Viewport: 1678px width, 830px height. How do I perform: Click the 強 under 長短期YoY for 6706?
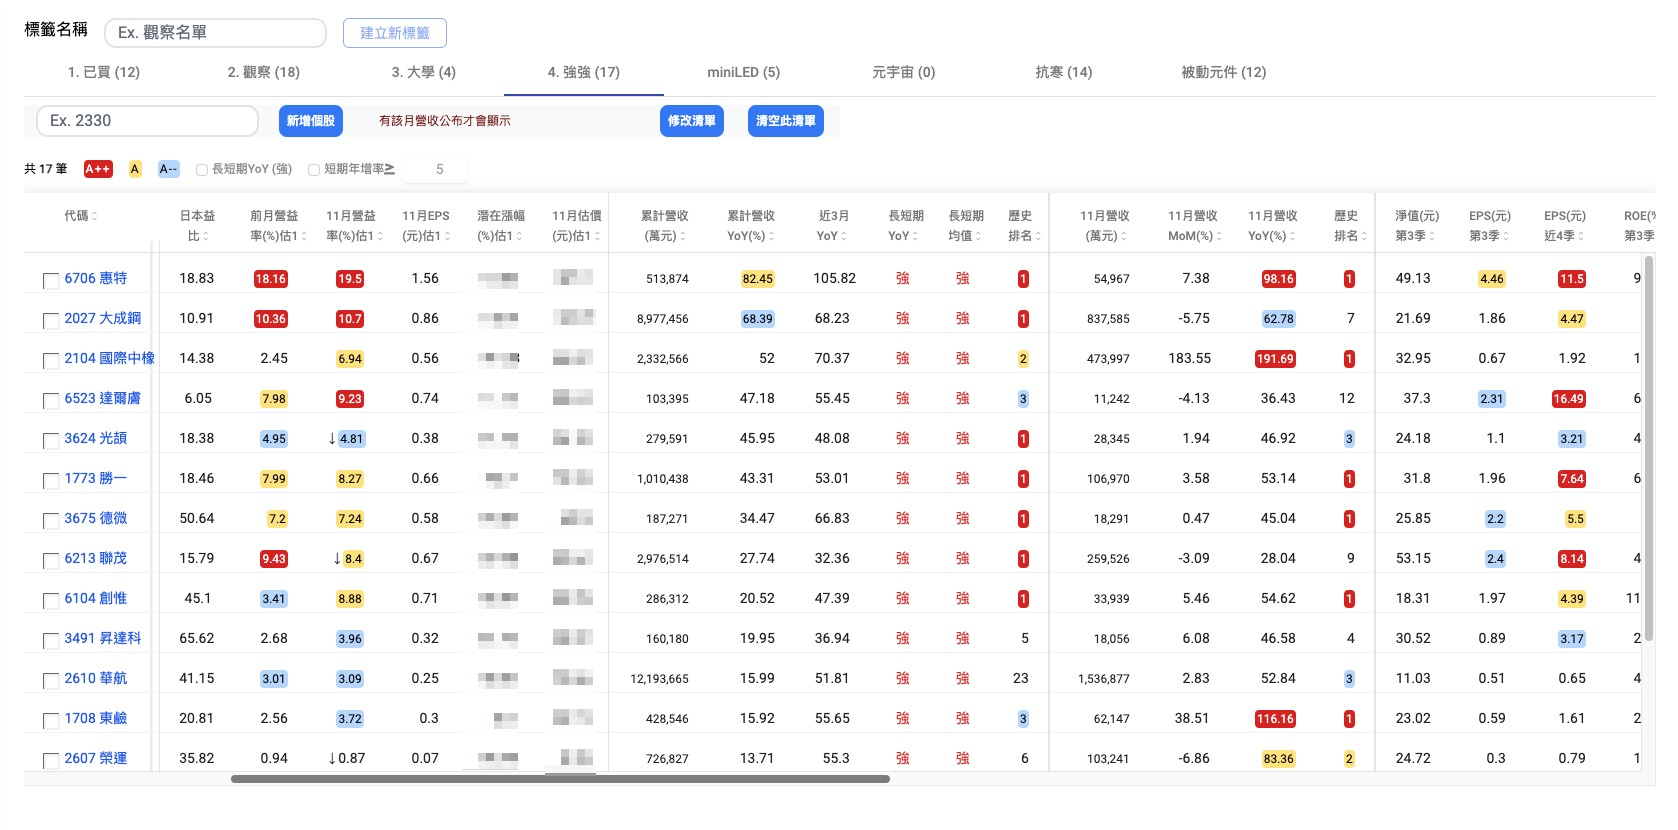902,278
